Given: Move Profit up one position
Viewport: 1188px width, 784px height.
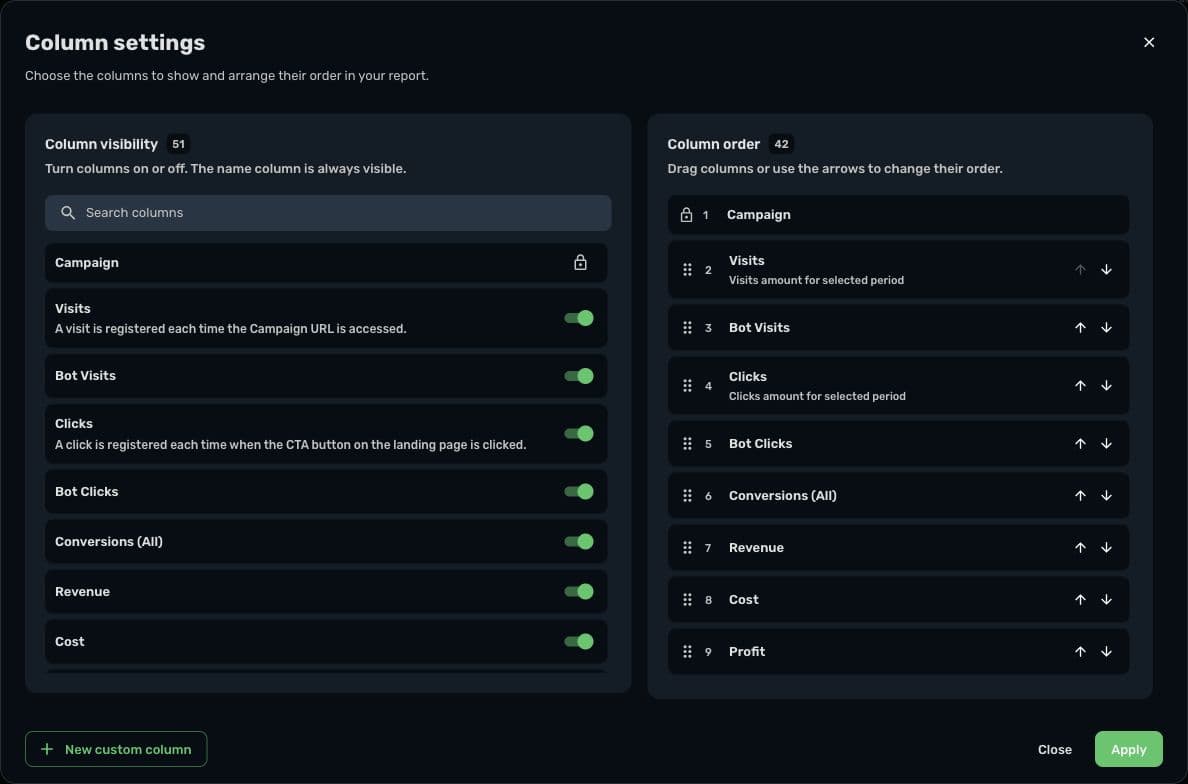Looking at the screenshot, I should click(x=1080, y=651).
